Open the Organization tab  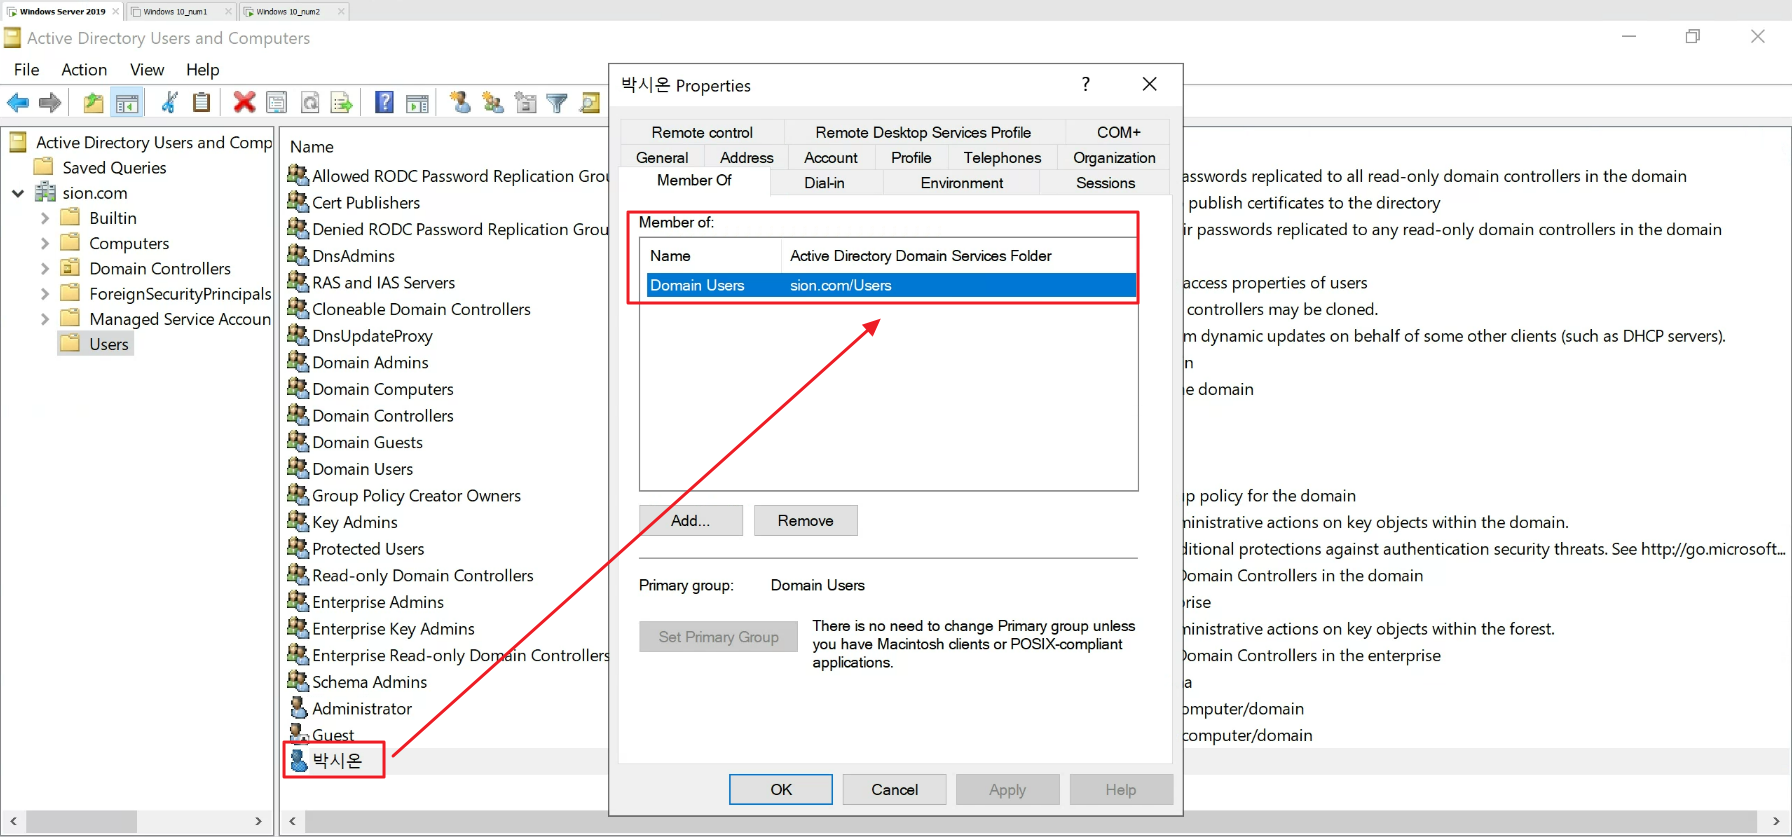(1114, 158)
